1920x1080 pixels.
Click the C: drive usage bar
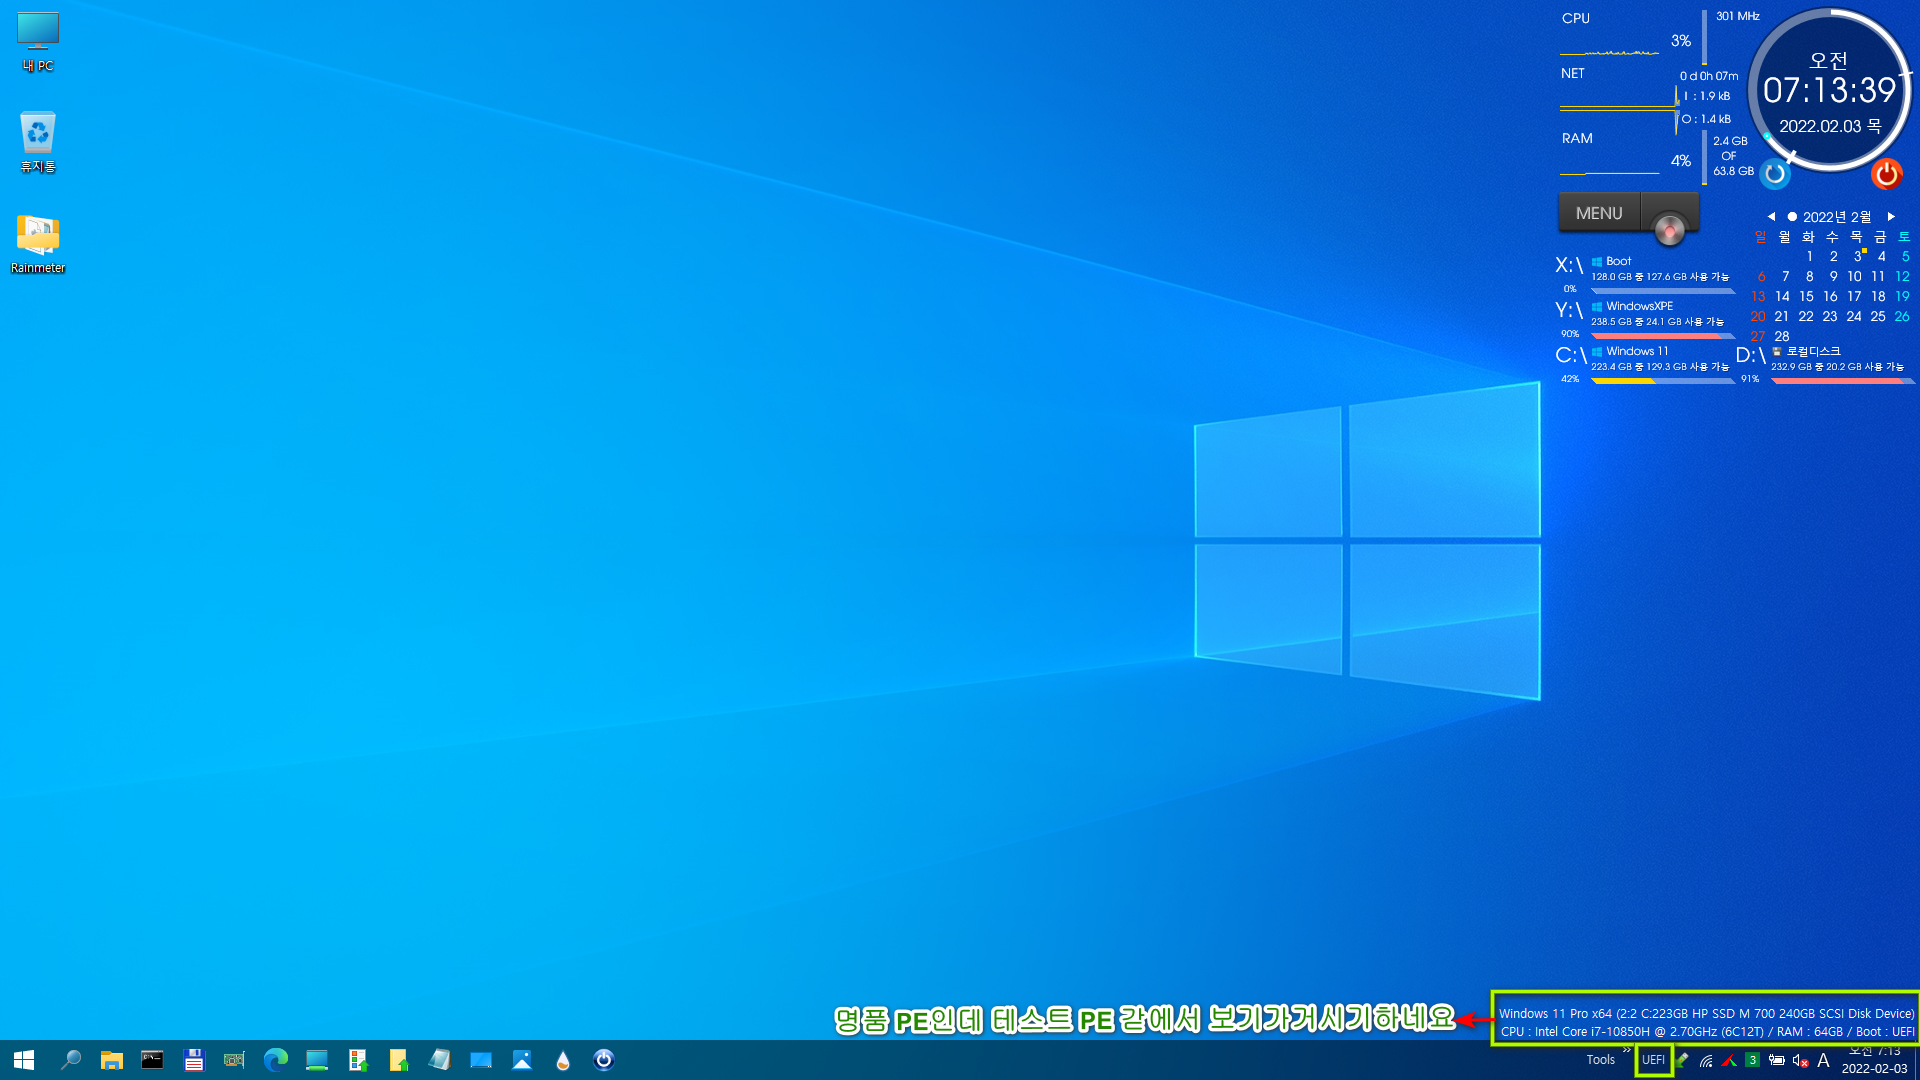(1662, 381)
